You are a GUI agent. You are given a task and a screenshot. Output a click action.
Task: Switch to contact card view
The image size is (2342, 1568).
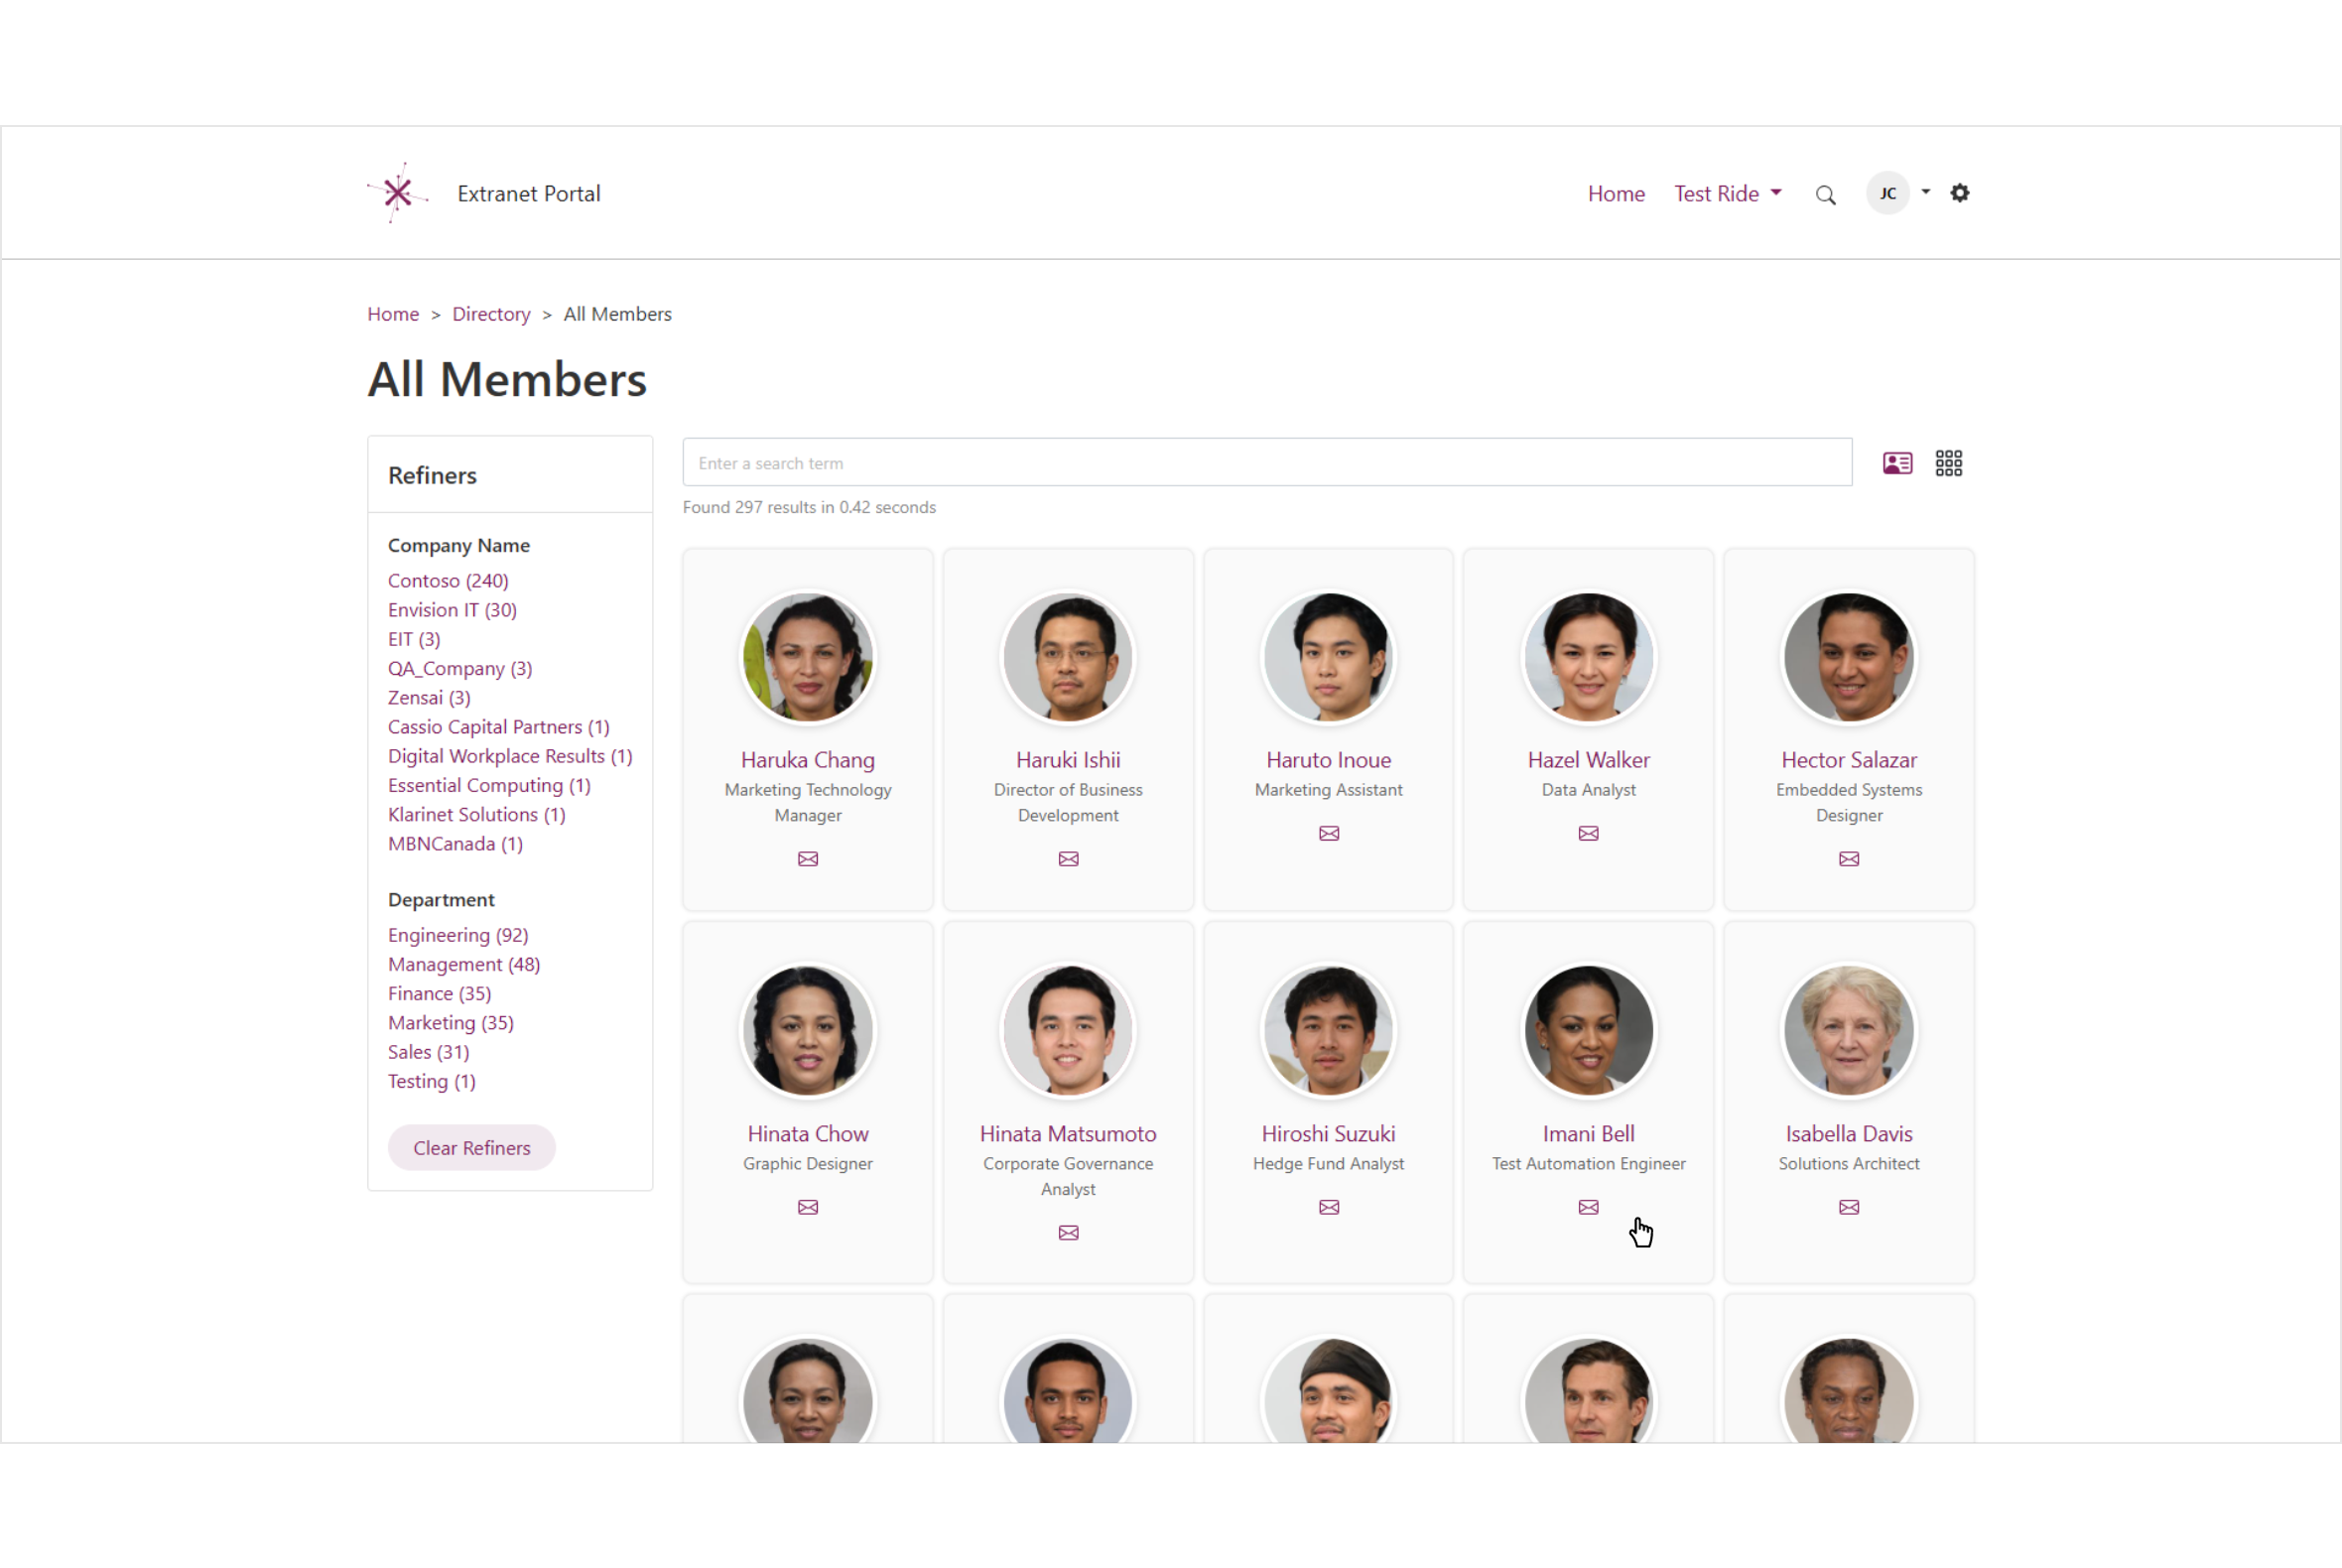[x=1896, y=462]
